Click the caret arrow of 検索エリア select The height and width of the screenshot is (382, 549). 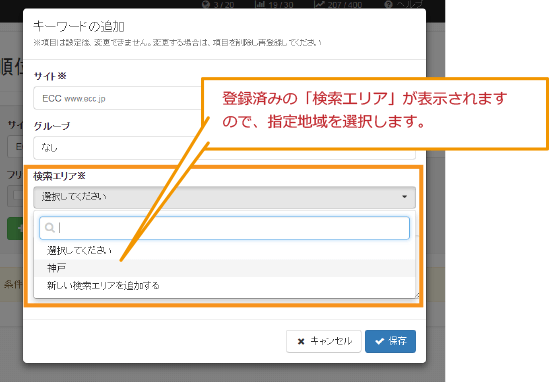pos(404,197)
